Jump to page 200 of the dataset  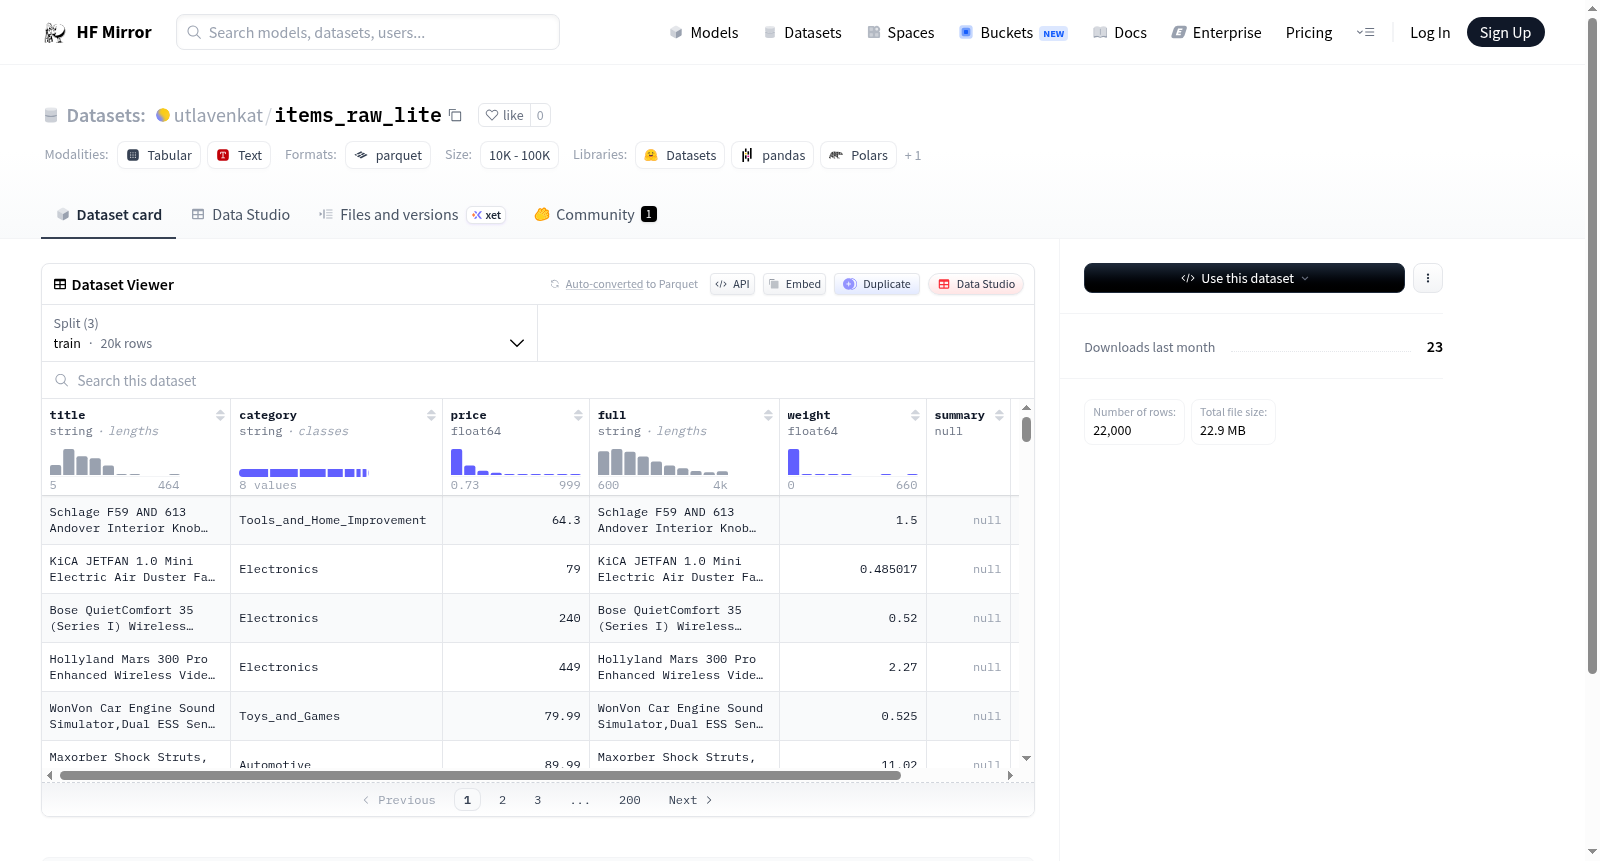(630, 800)
